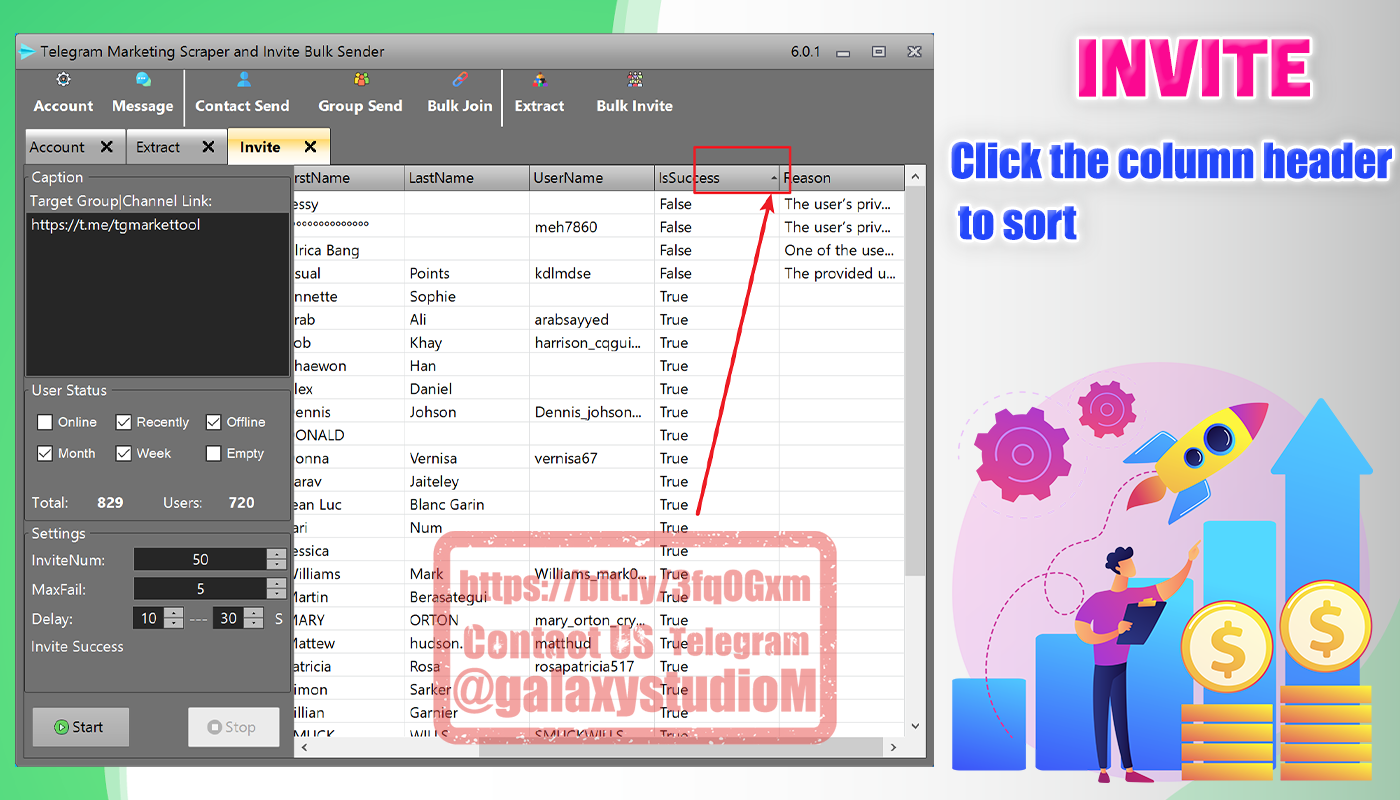Screen dimensions: 1400x800
Task: Decrease the InviteNum value by one
Action: pyautogui.click(x=276, y=565)
